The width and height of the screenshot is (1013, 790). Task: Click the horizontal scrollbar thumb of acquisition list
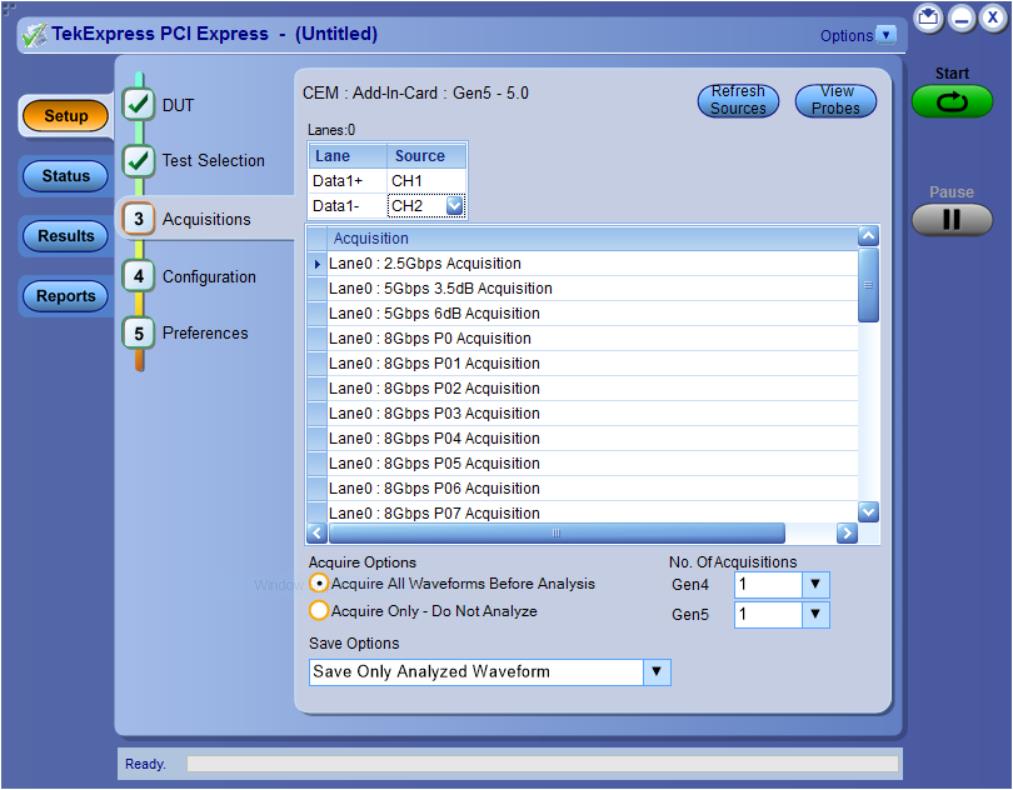pos(556,534)
